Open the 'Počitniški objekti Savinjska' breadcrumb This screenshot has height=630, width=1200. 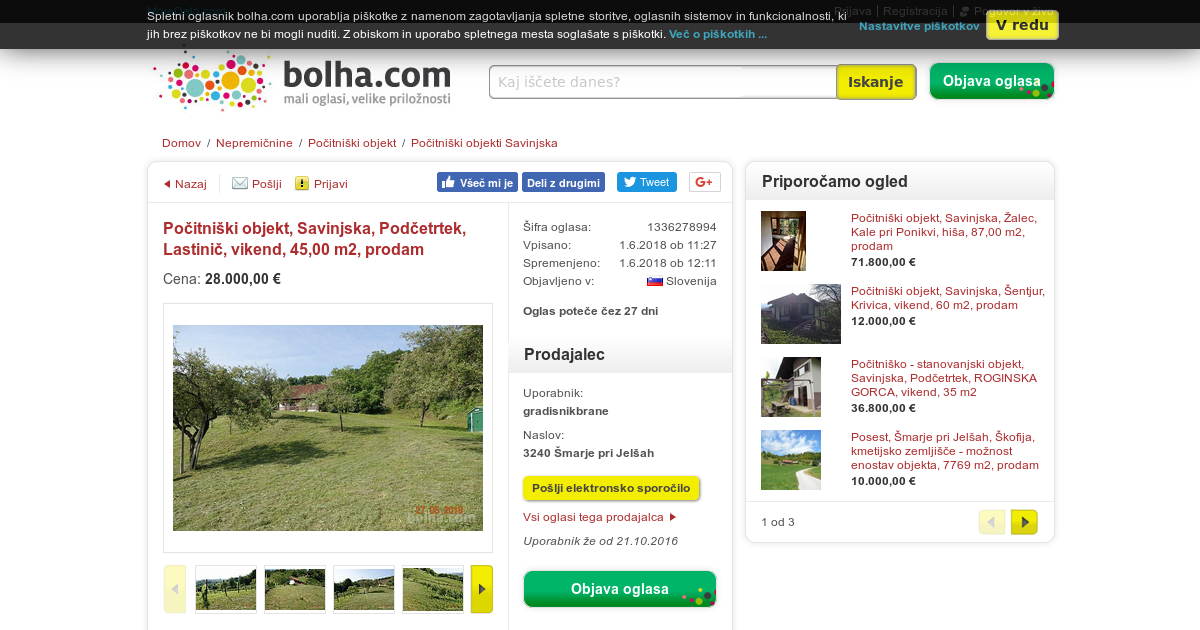tap(484, 143)
